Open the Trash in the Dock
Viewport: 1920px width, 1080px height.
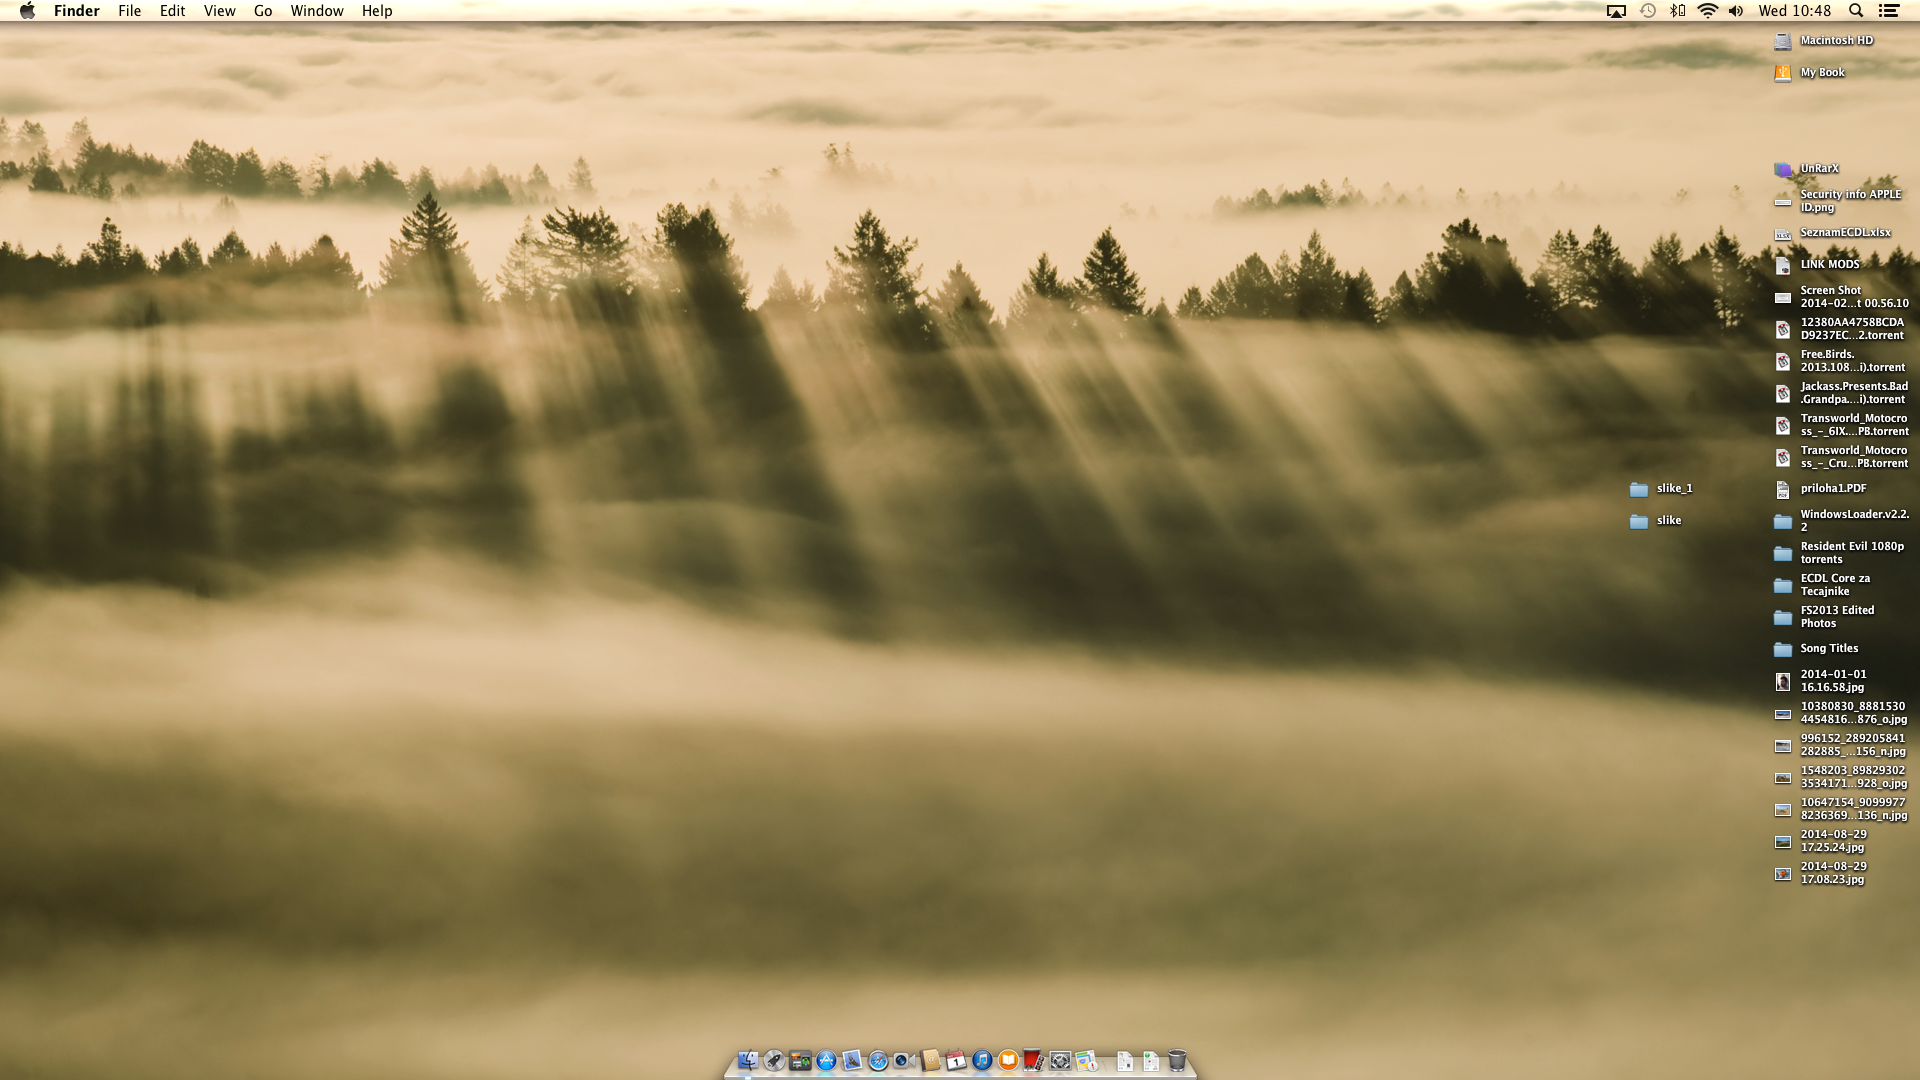pyautogui.click(x=1177, y=1061)
